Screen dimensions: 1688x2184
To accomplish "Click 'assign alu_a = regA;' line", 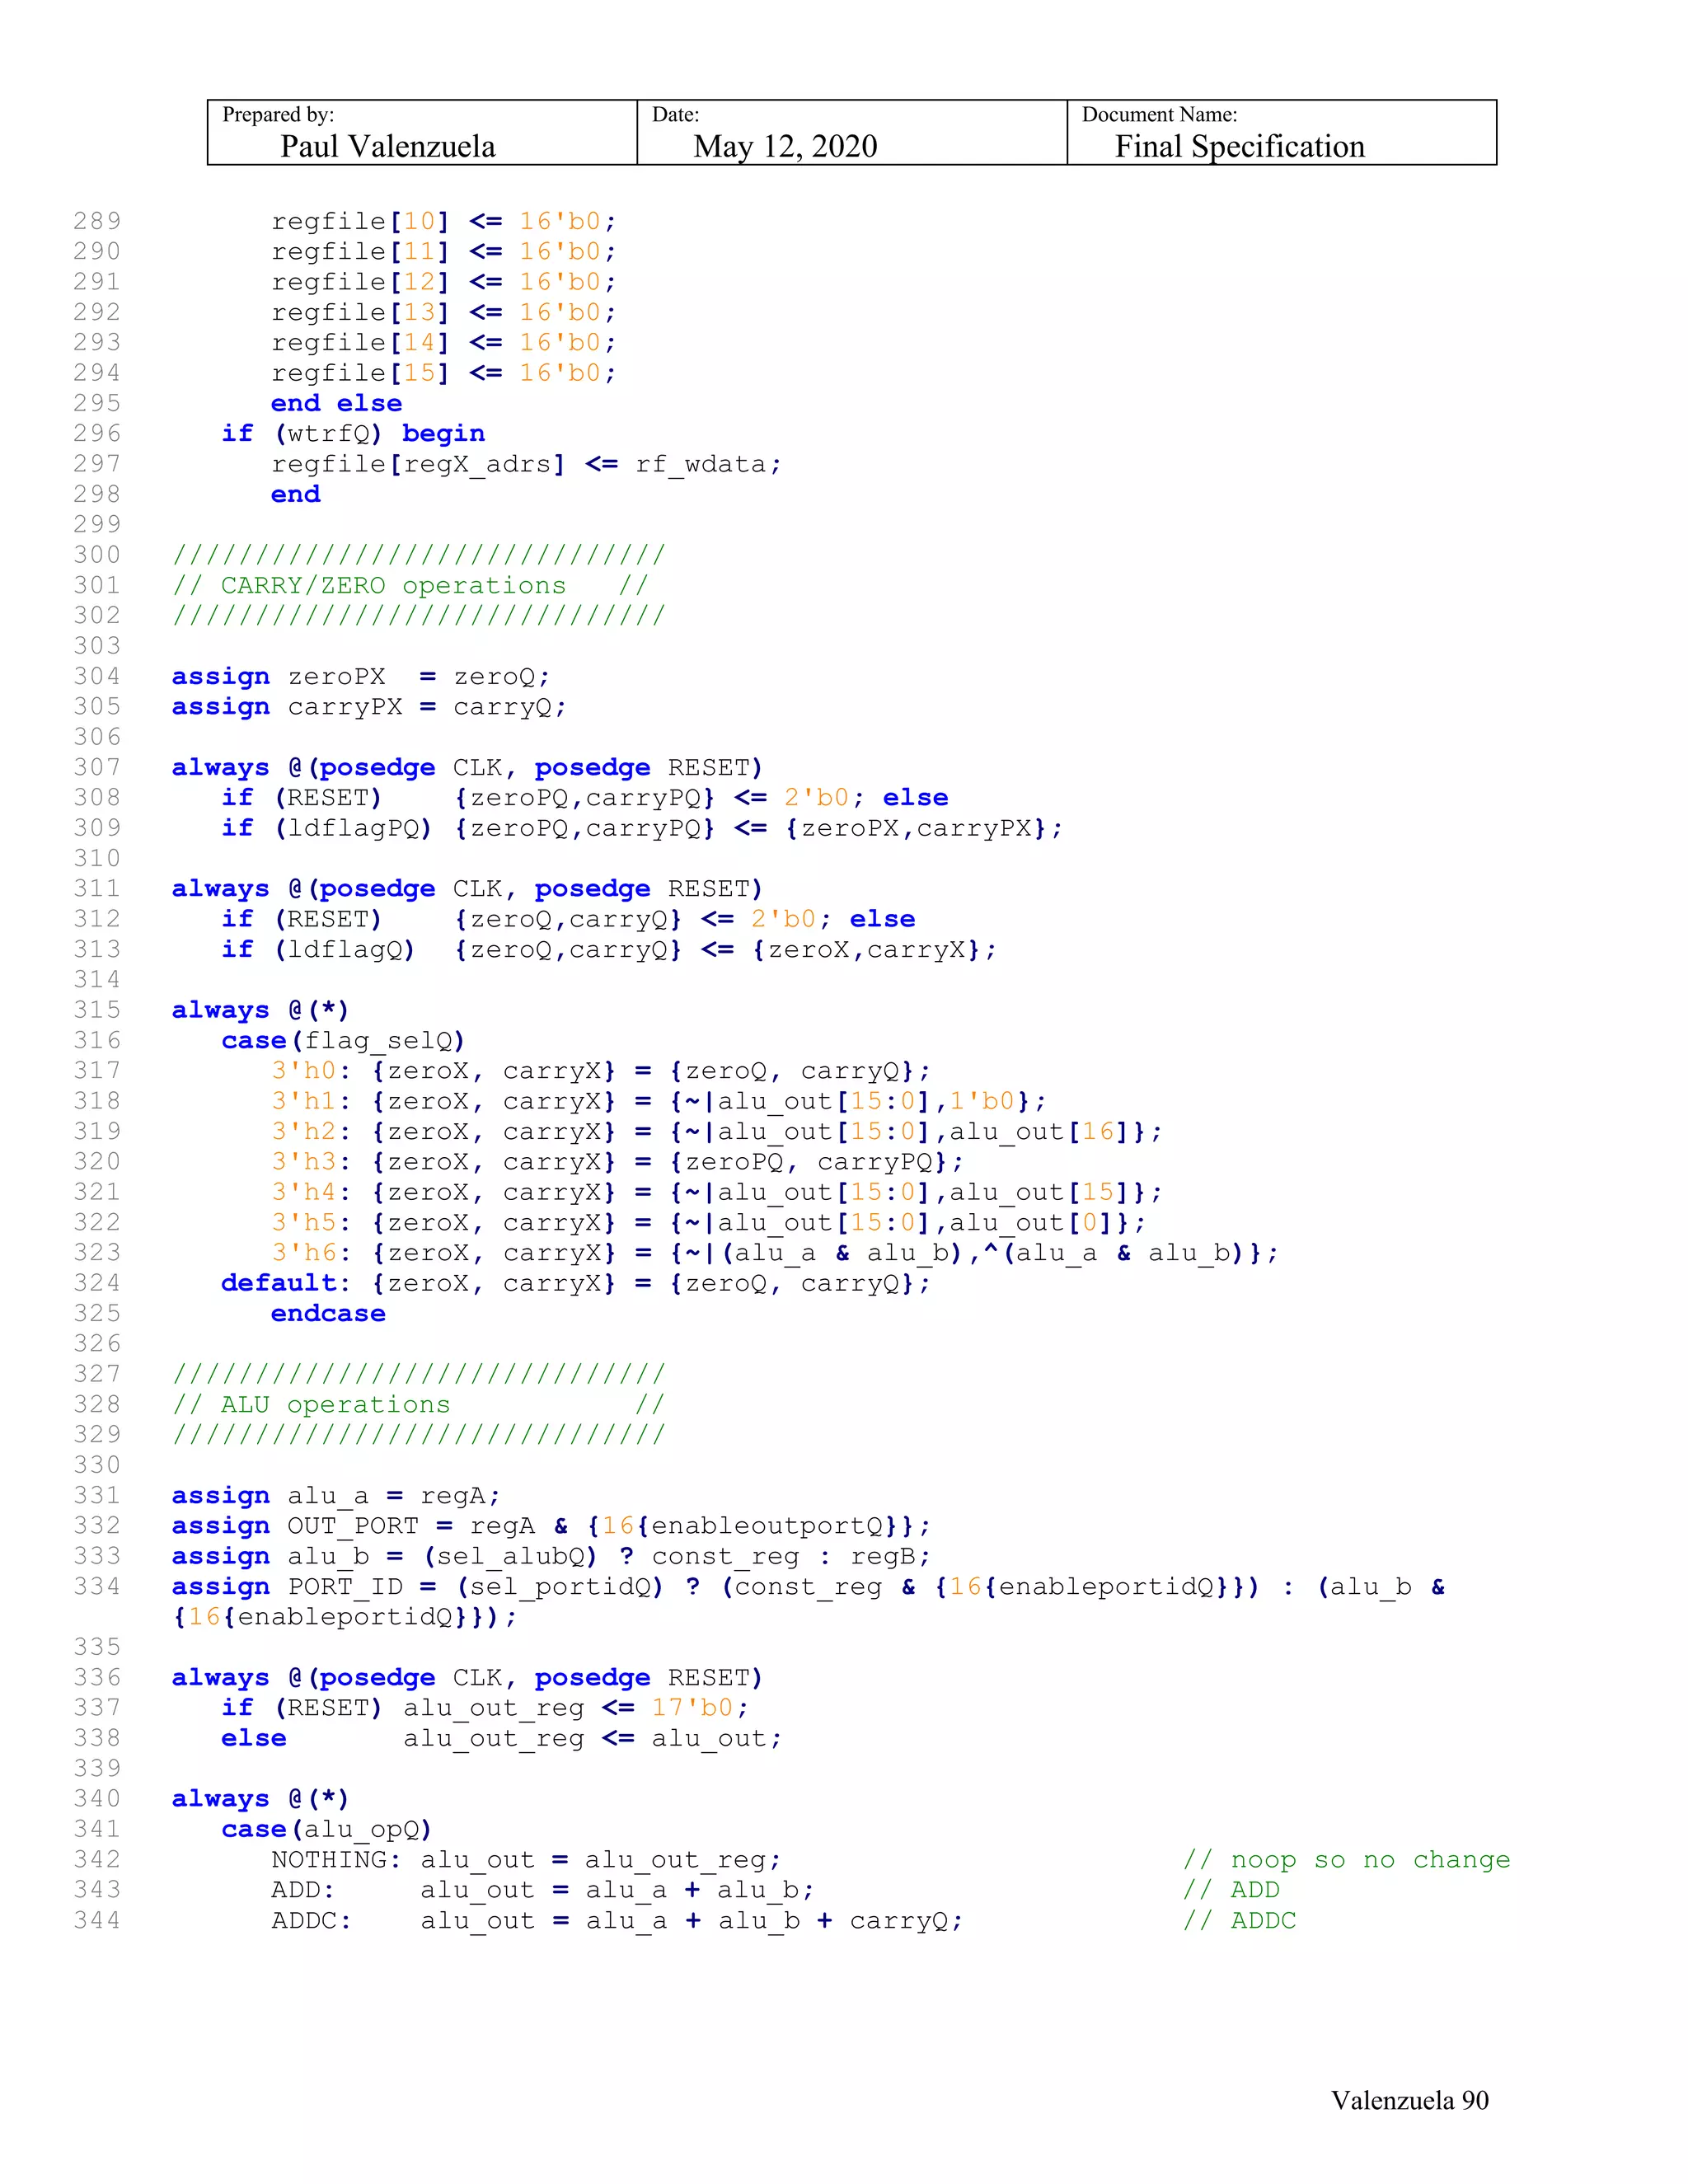I will [336, 1496].
